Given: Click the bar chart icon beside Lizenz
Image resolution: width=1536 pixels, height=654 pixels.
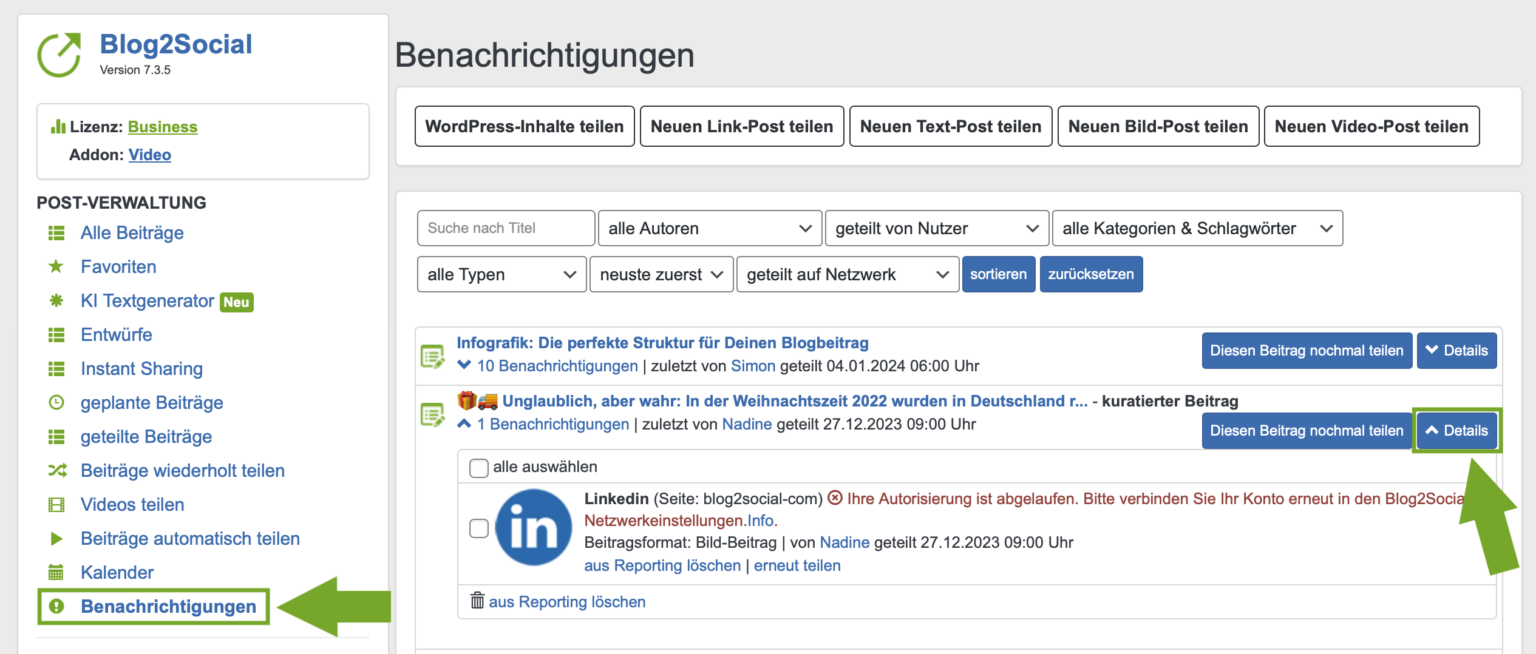Looking at the screenshot, I should 58,127.
